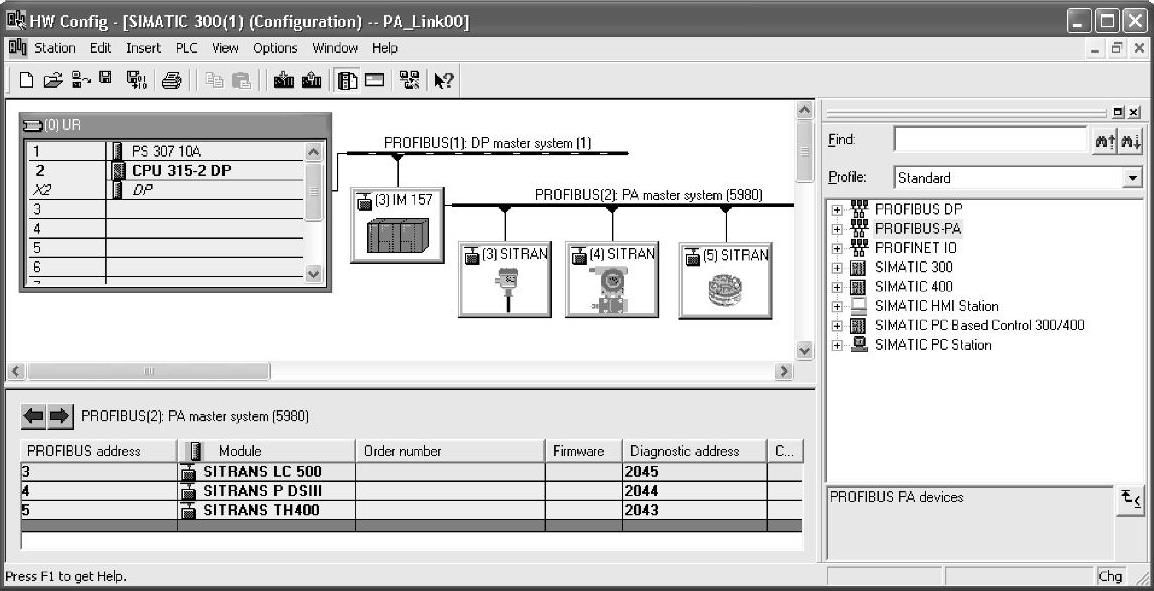Open the Profile dropdown list
1154x591 pixels.
point(1132,177)
